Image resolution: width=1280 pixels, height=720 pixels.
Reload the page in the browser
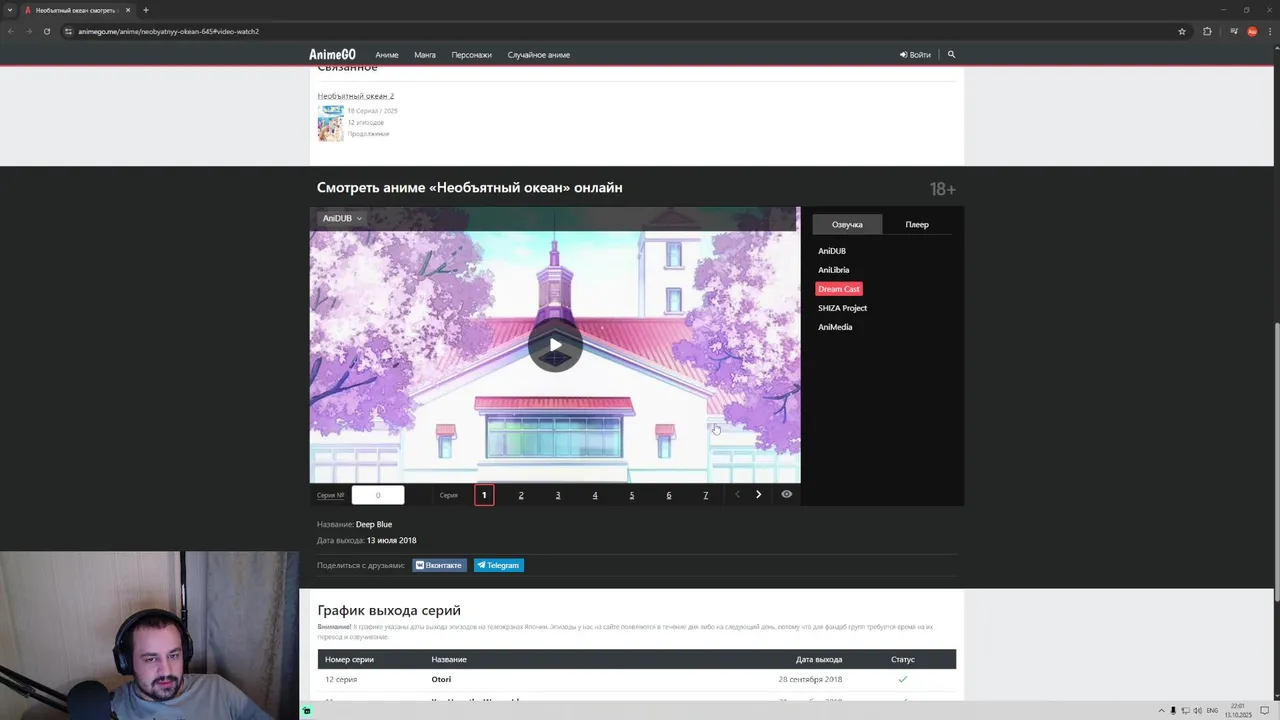[46, 31]
